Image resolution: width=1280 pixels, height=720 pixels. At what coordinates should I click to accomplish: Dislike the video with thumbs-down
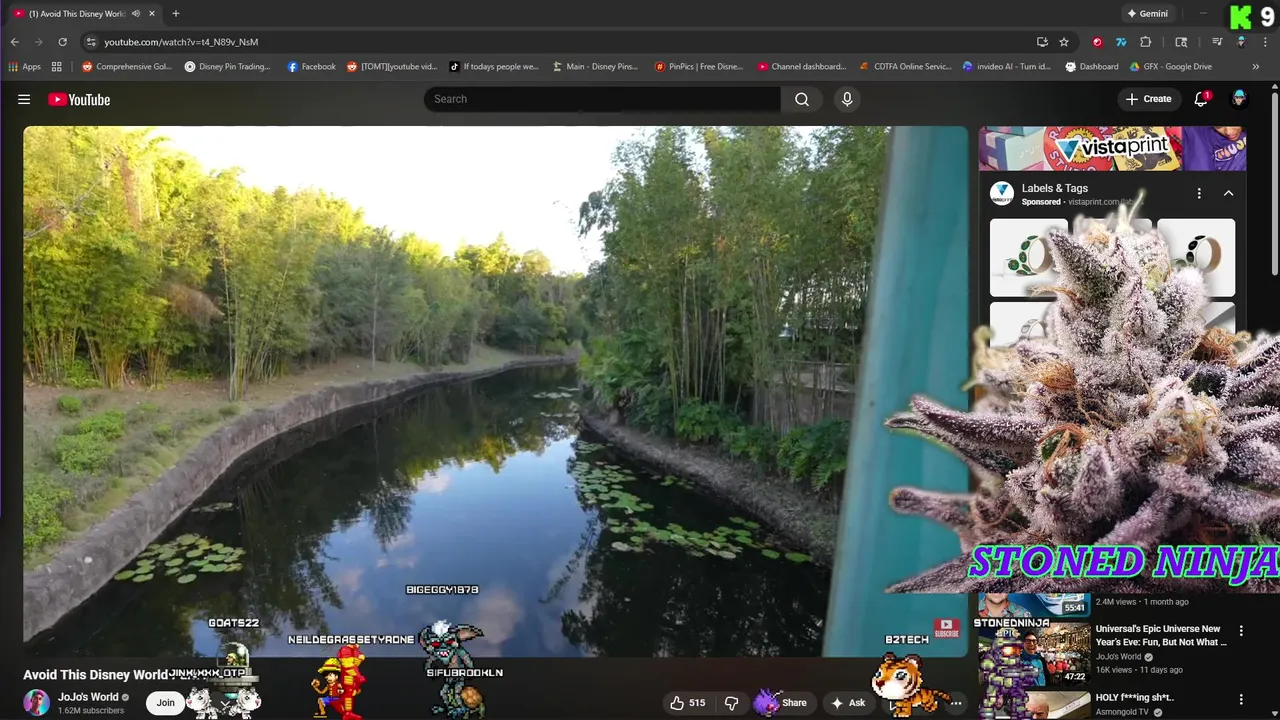click(731, 703)
